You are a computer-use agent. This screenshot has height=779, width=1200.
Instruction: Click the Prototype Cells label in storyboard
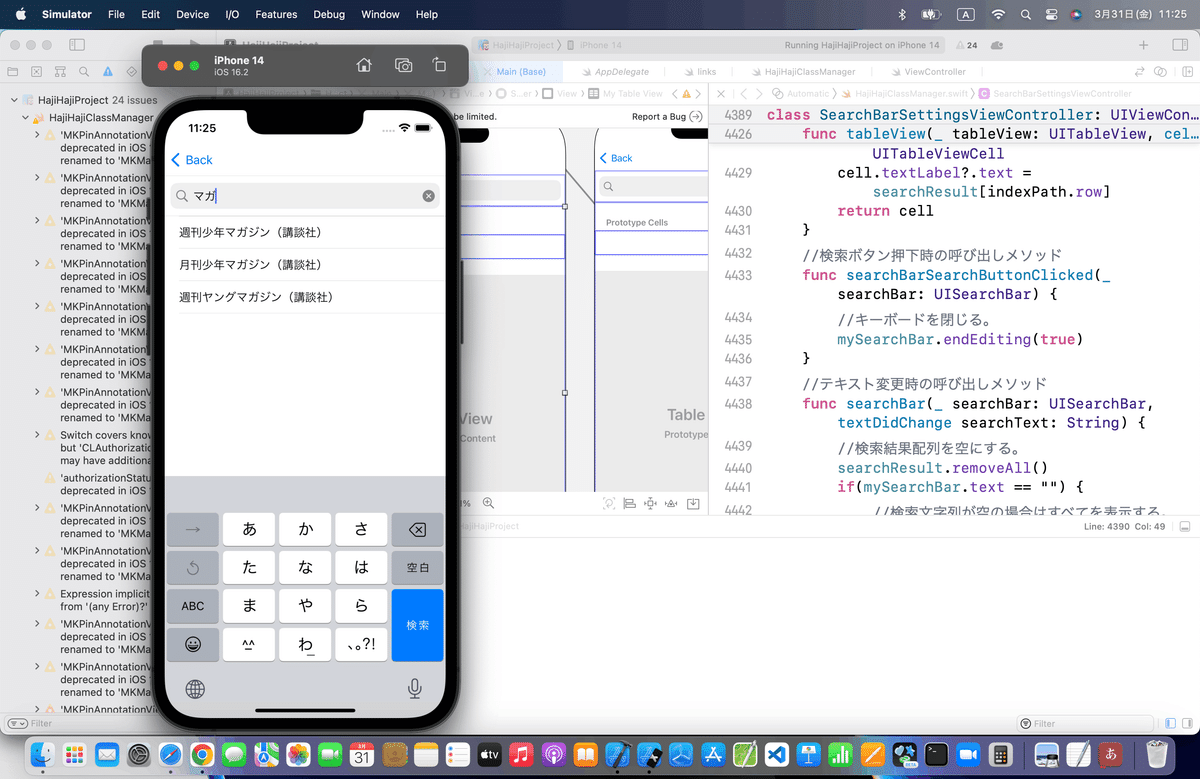point(636,222)
